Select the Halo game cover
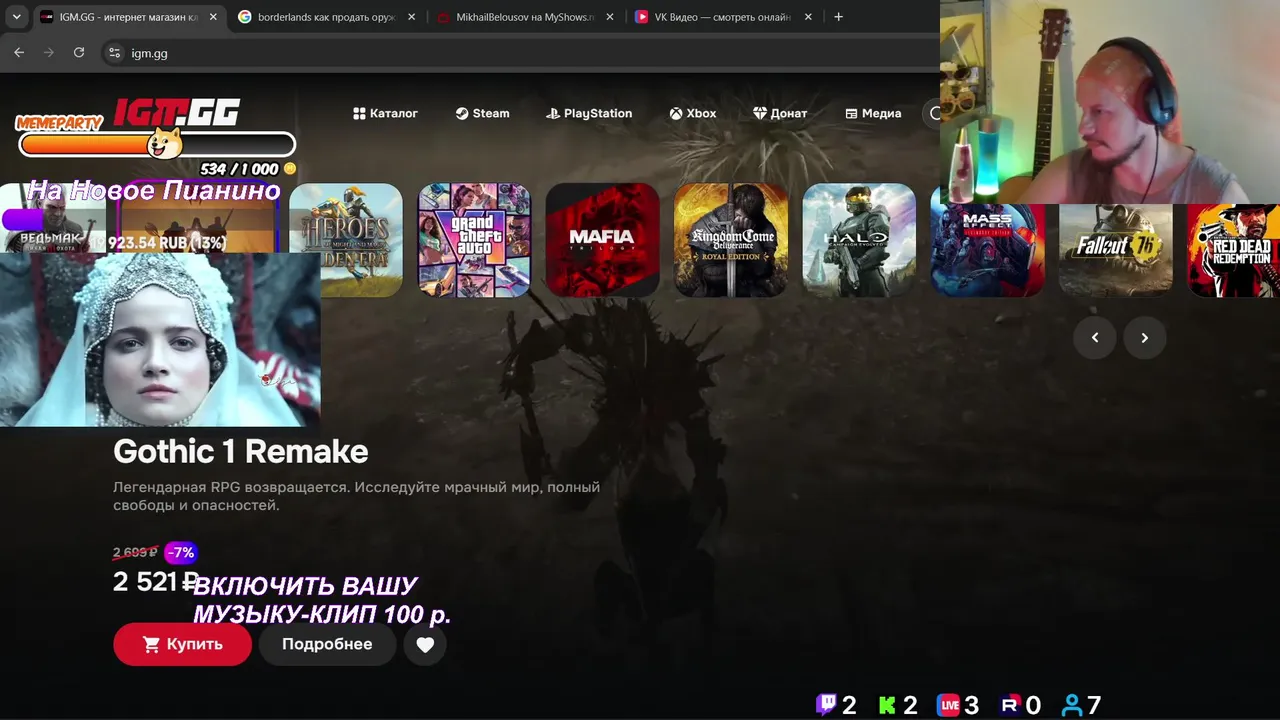Viewport: 1280px width, 720px height. [x=859, y=240]
